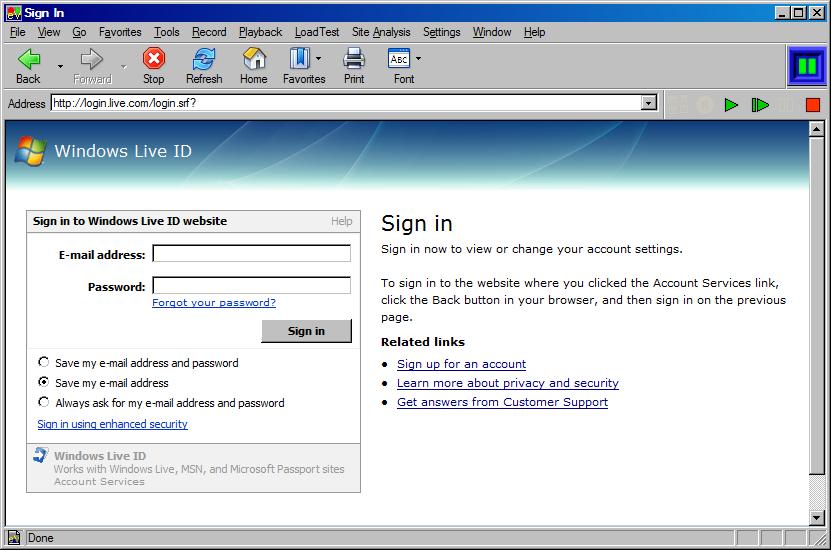The height and width of the screenshot is (550, 831).
Task: Open the Favorites toolbar dropdown arrow
Action: (x=319, y=58)
